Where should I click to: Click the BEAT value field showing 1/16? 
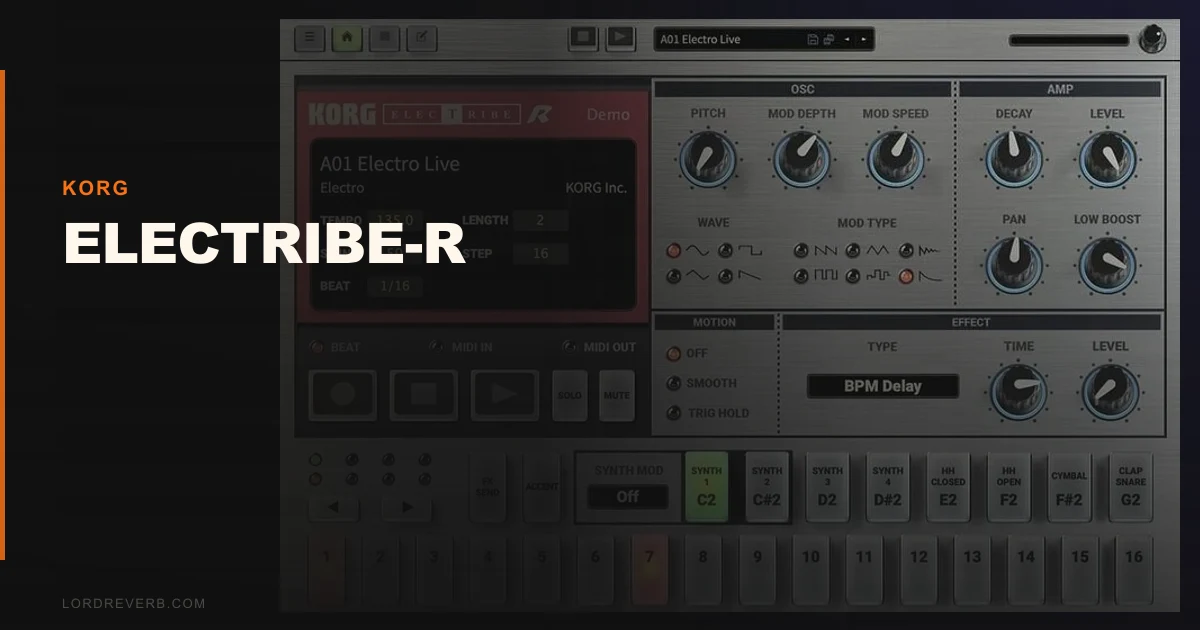[394, 286]
